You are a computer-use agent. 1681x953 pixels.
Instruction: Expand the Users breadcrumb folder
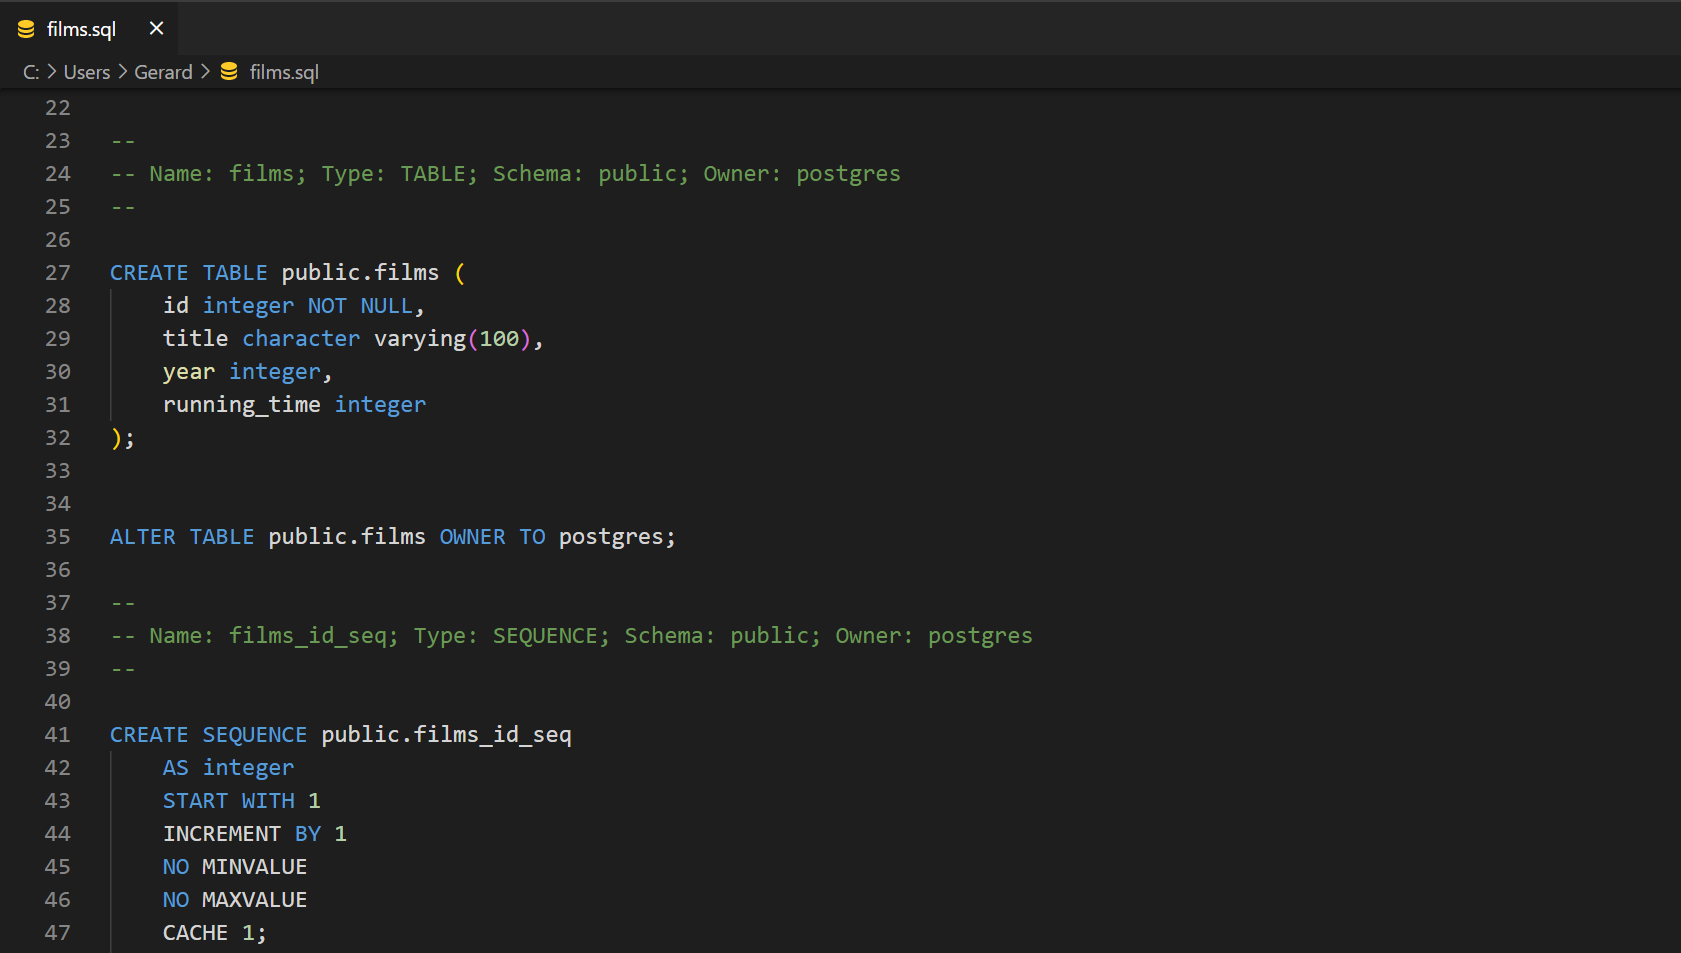coord(87,72)
